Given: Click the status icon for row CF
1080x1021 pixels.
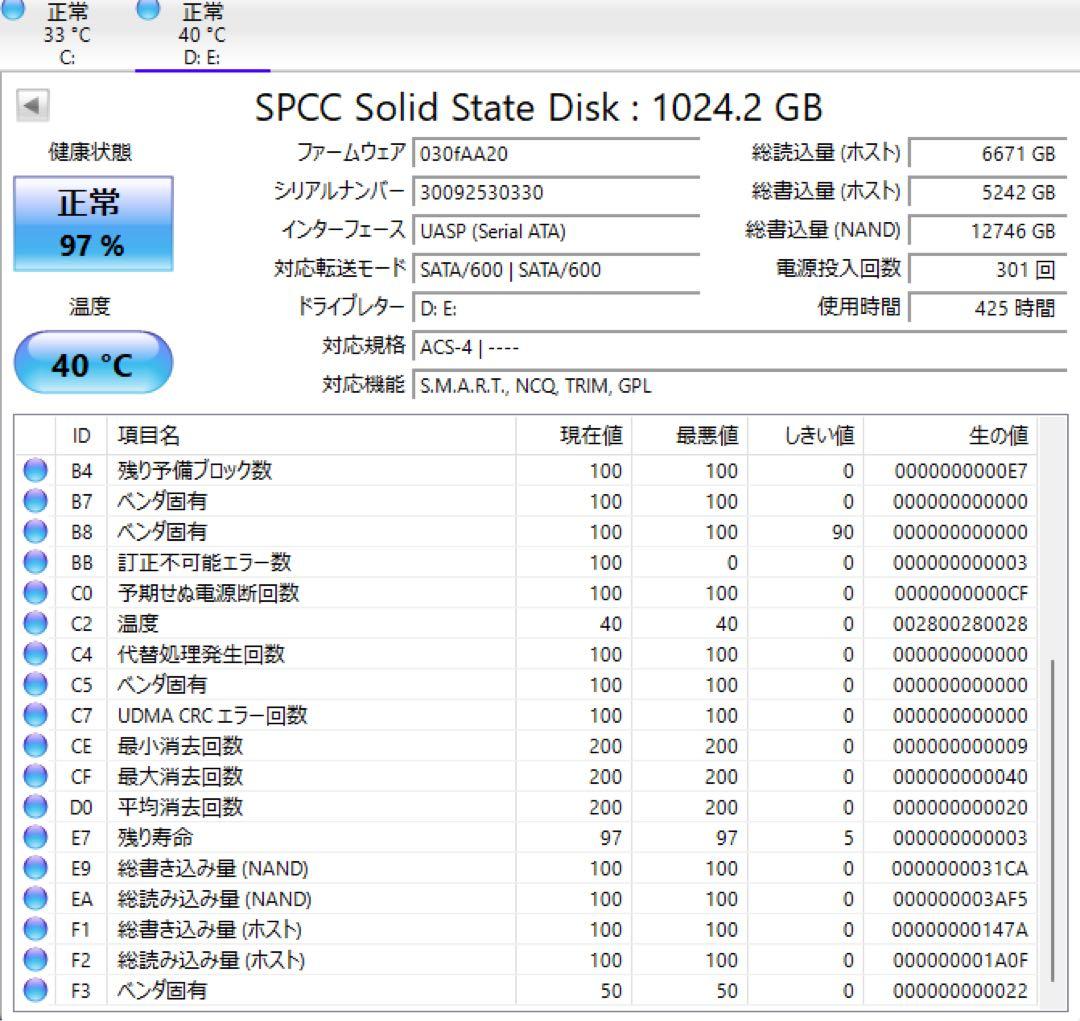Looking at the screenshot, I should tap(35, 776).
